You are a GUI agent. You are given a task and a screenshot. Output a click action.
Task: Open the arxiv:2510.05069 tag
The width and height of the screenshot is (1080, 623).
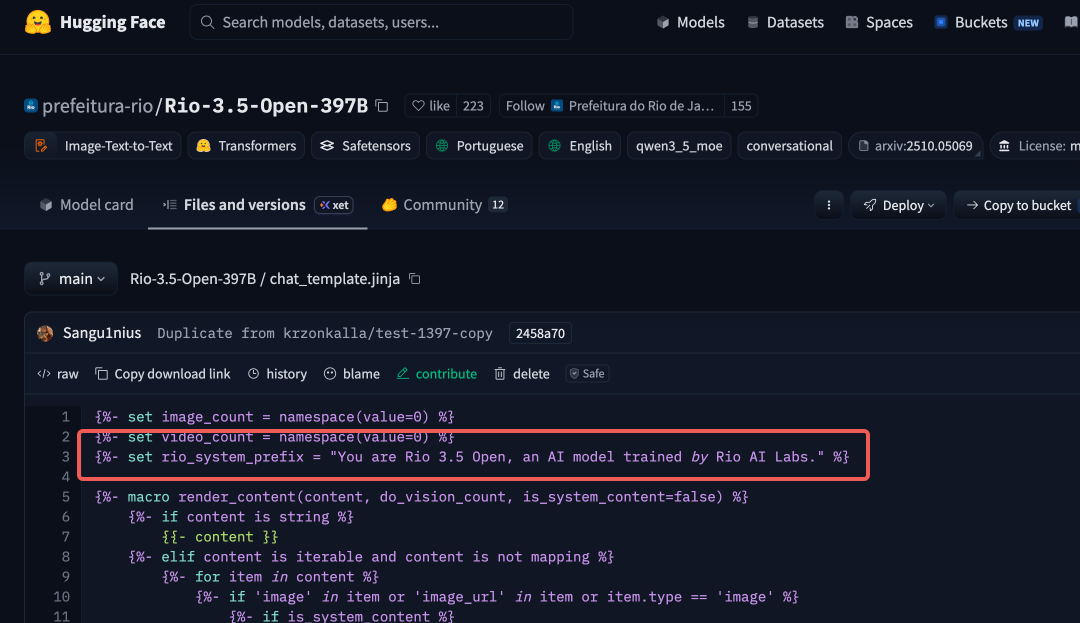915,146
